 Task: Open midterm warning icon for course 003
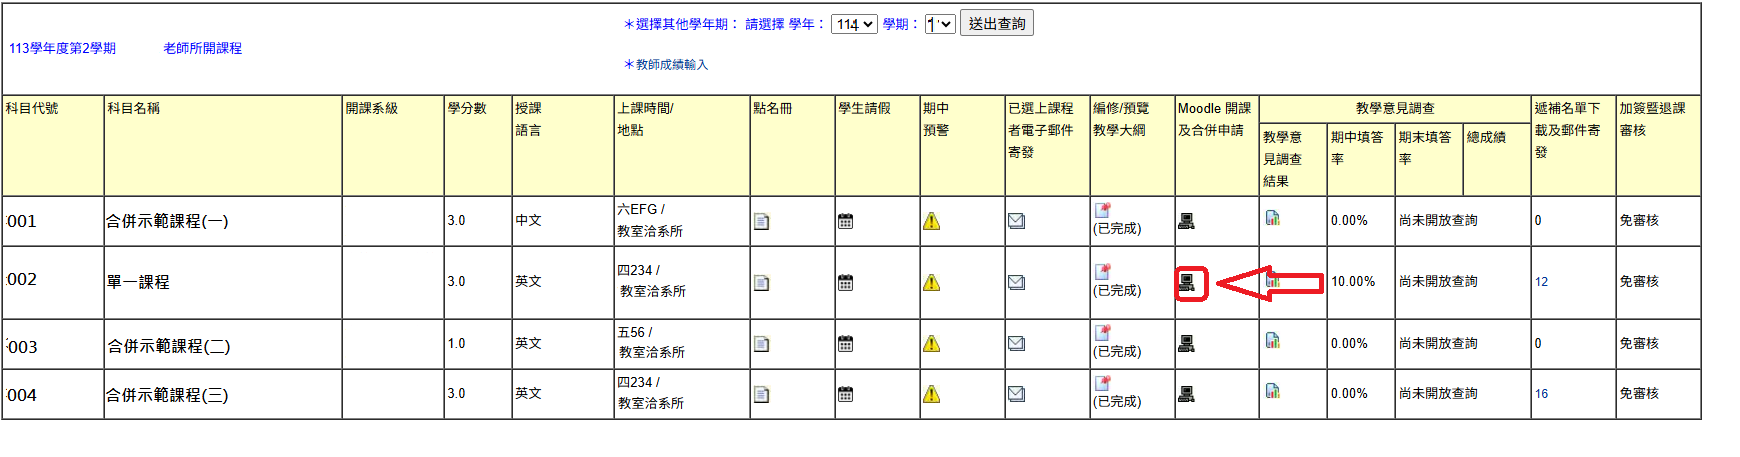931,344
